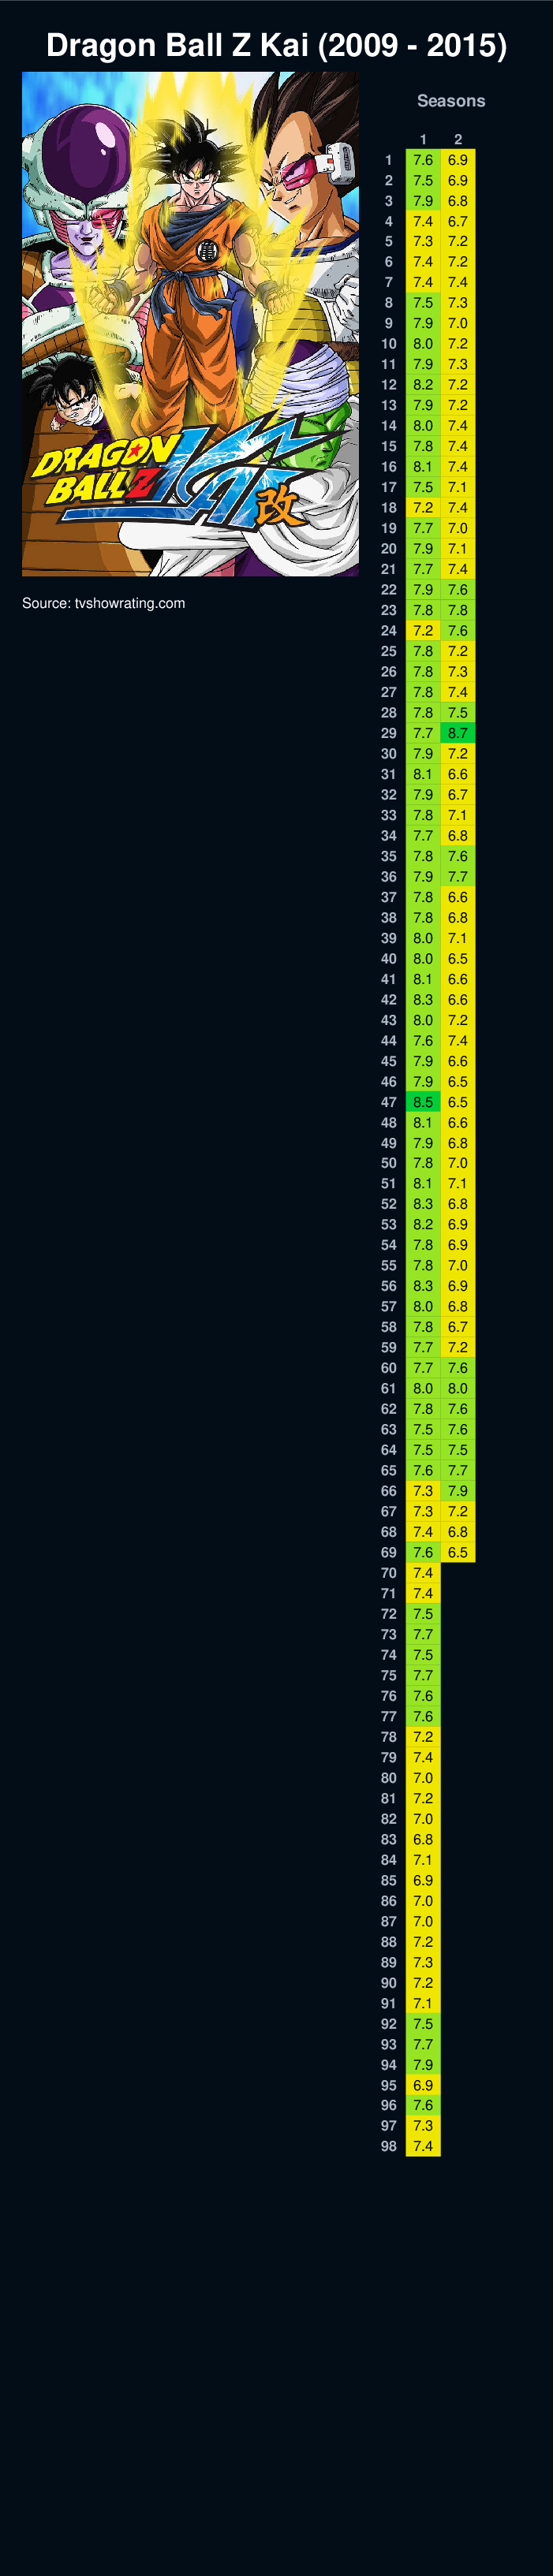Screen dimensions: 553x2576
Task: Select the 6.8 rating in season 1 episode 83
Action: [x=423, y=1839]
